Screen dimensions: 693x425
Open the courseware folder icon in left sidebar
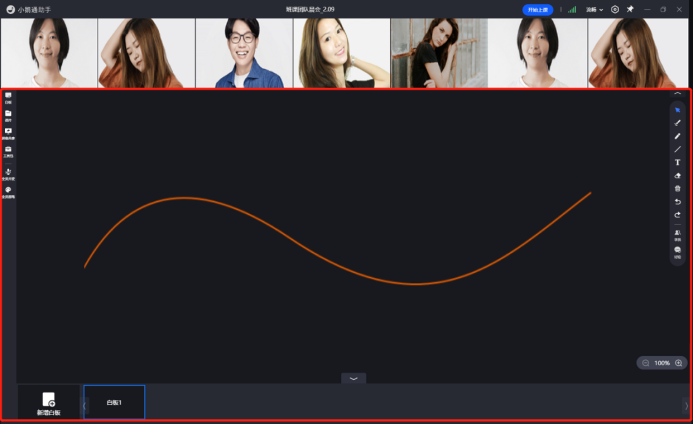click(8, 116)
